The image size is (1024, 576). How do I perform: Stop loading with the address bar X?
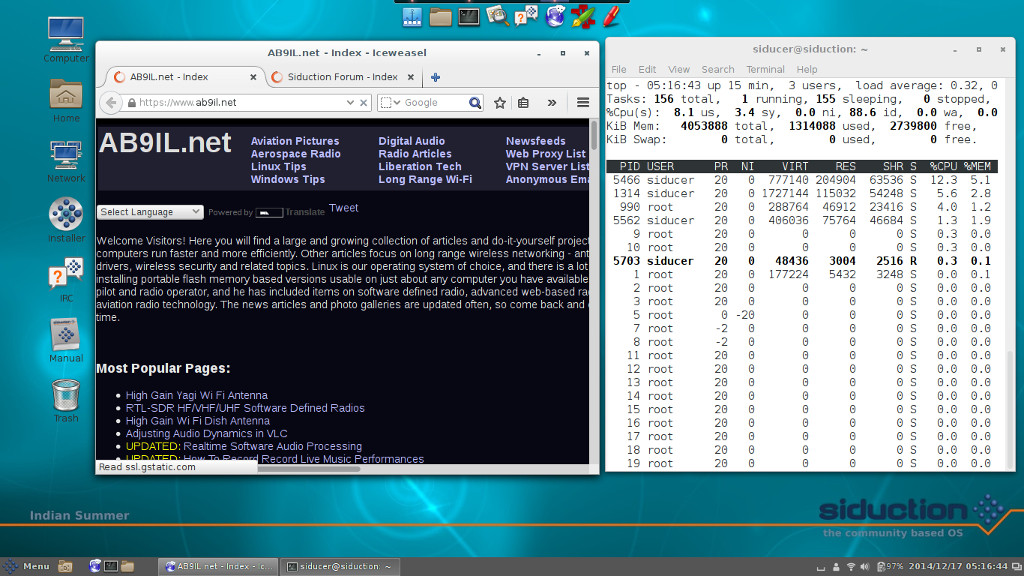[364, 103]
